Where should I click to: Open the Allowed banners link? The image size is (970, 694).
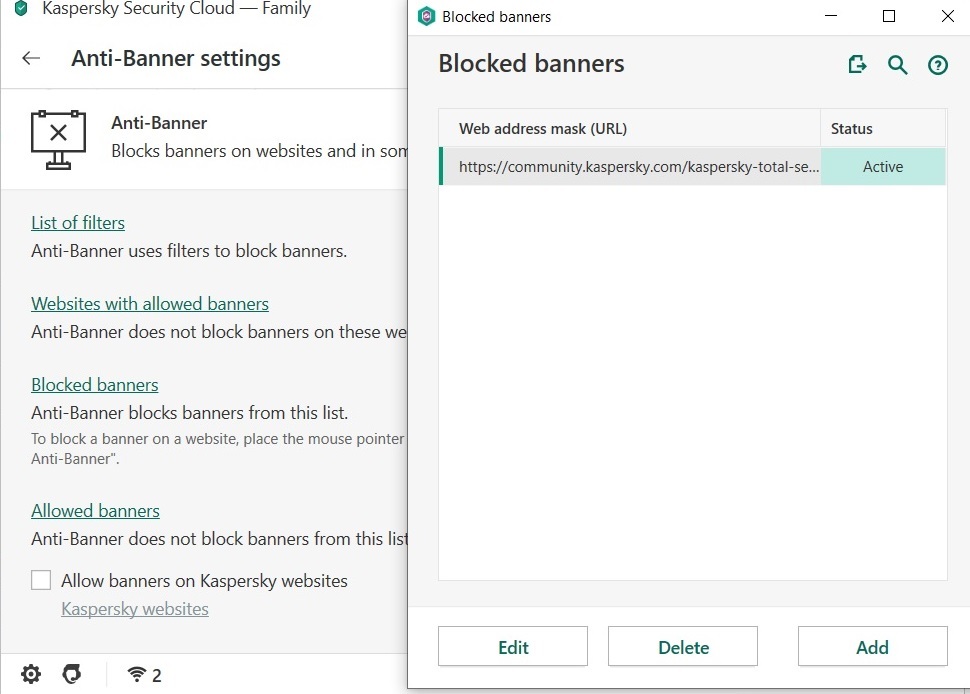pyautogui.click(x=95, y=511)
